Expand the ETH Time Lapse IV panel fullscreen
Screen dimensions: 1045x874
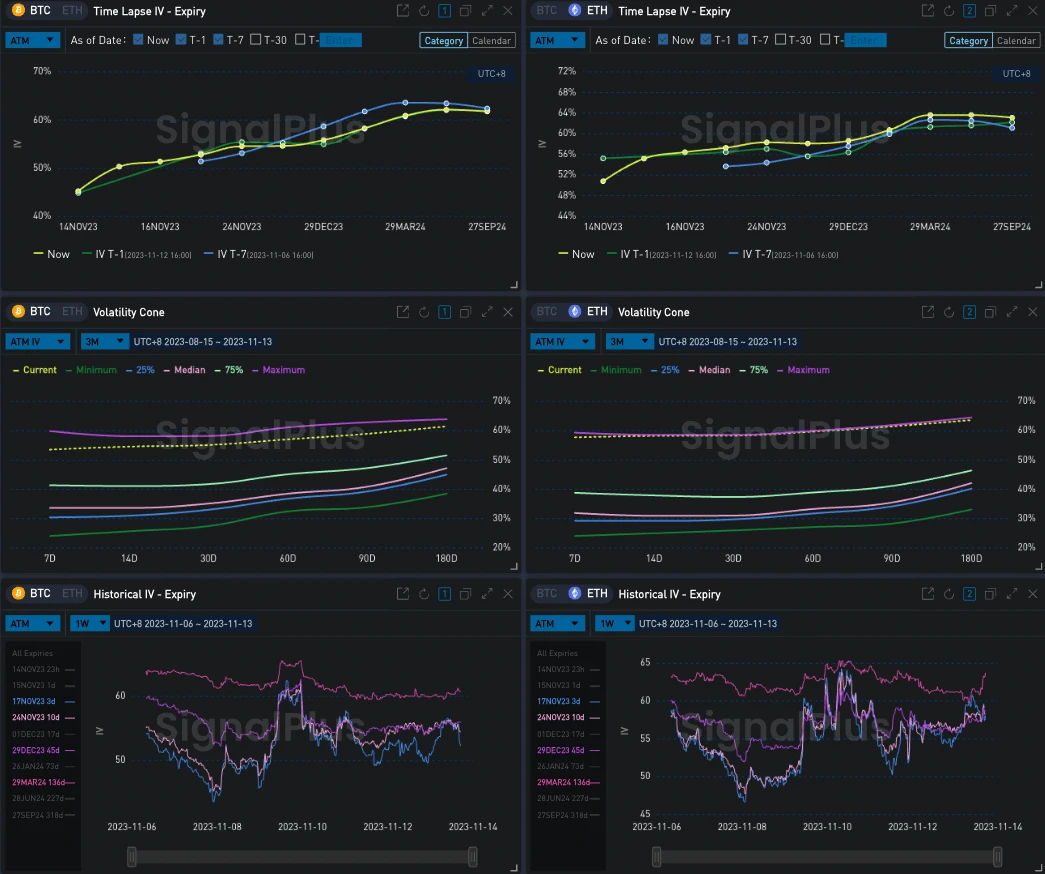click(1012, 11)
